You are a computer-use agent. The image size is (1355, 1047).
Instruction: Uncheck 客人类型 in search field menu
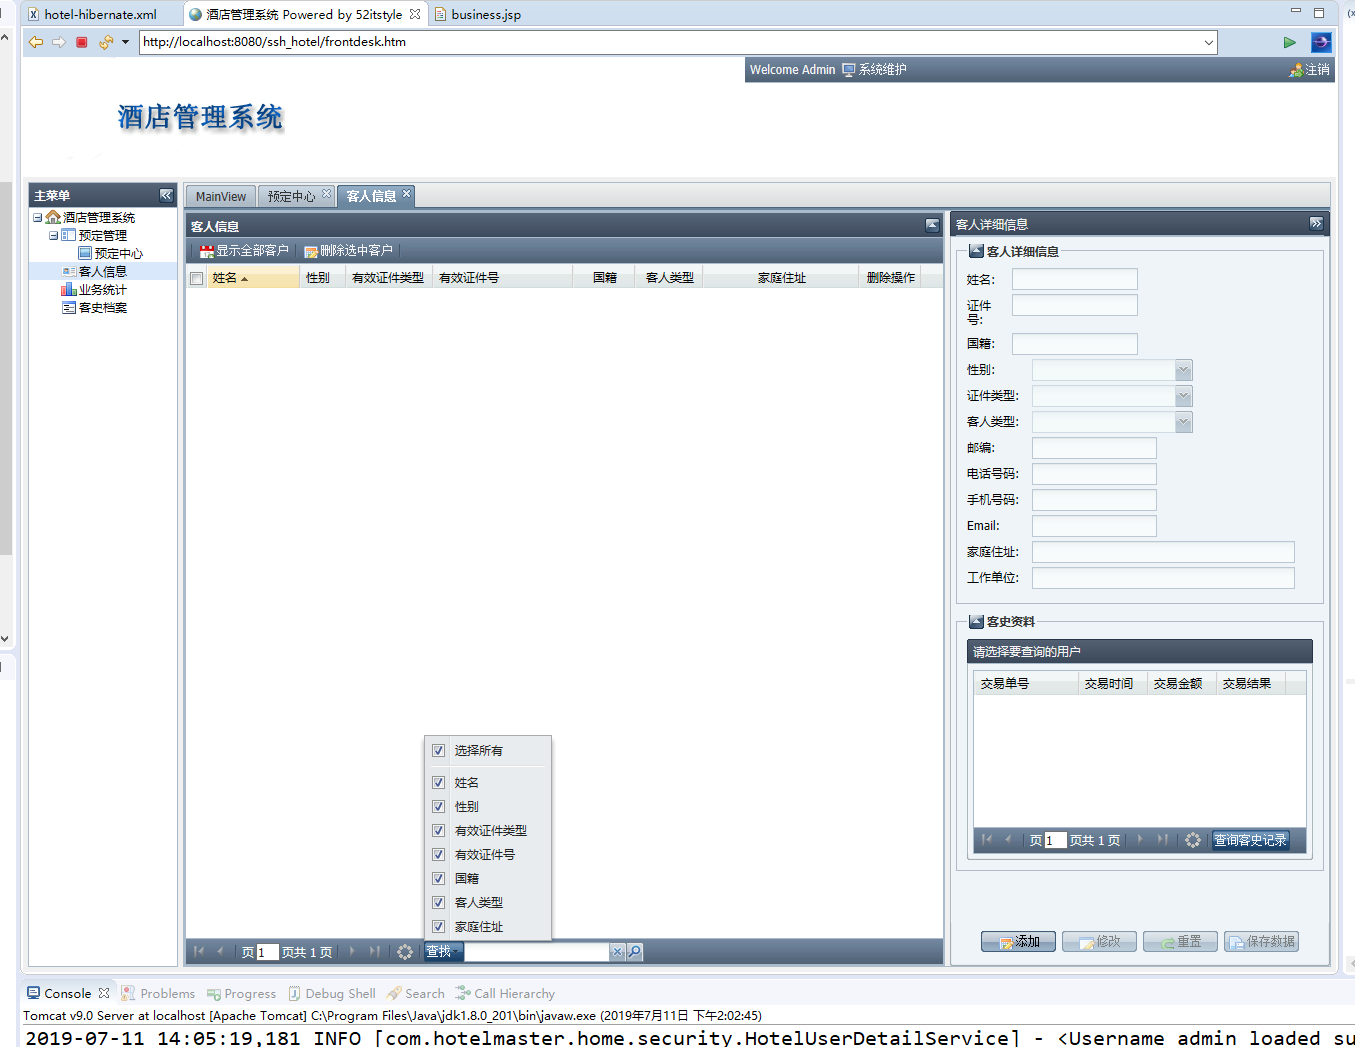click(438, 902)
